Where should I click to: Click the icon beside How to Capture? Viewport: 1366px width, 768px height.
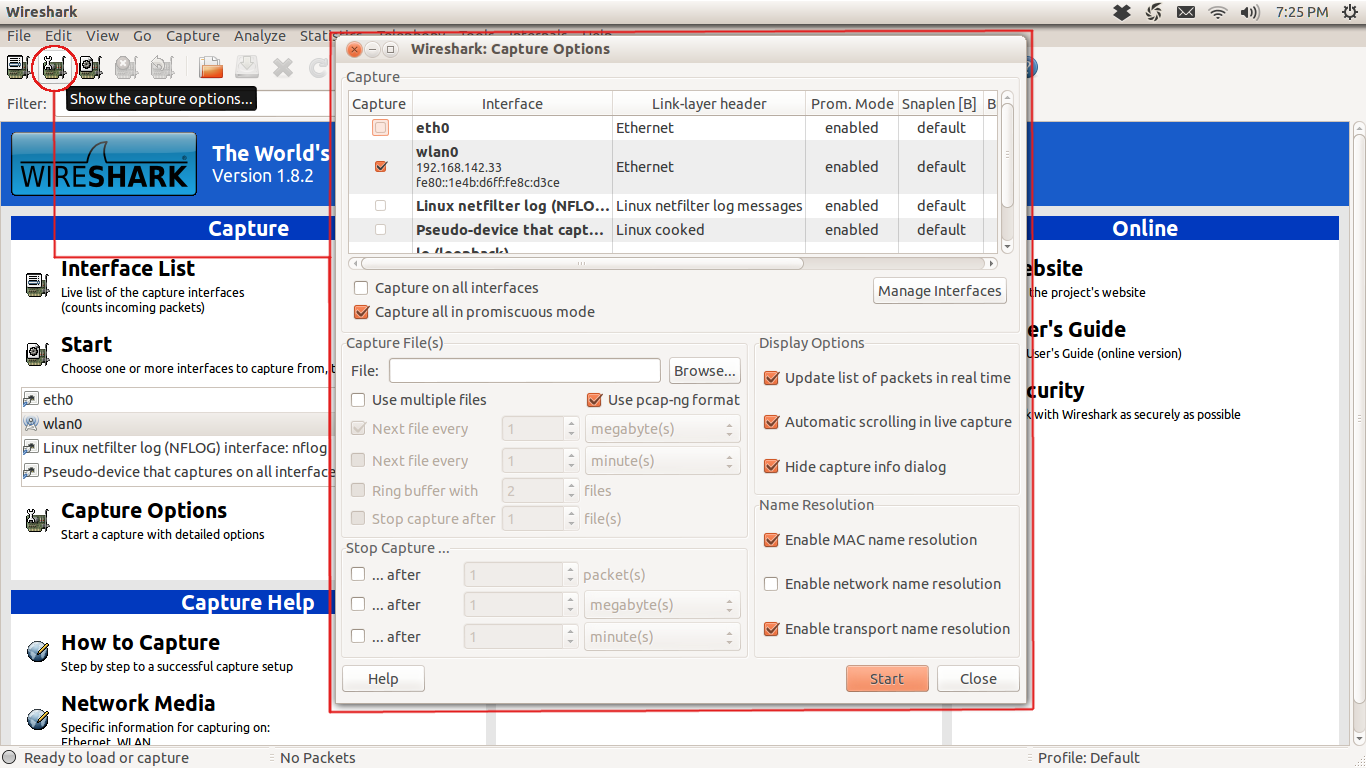click(x=37, y=652)
